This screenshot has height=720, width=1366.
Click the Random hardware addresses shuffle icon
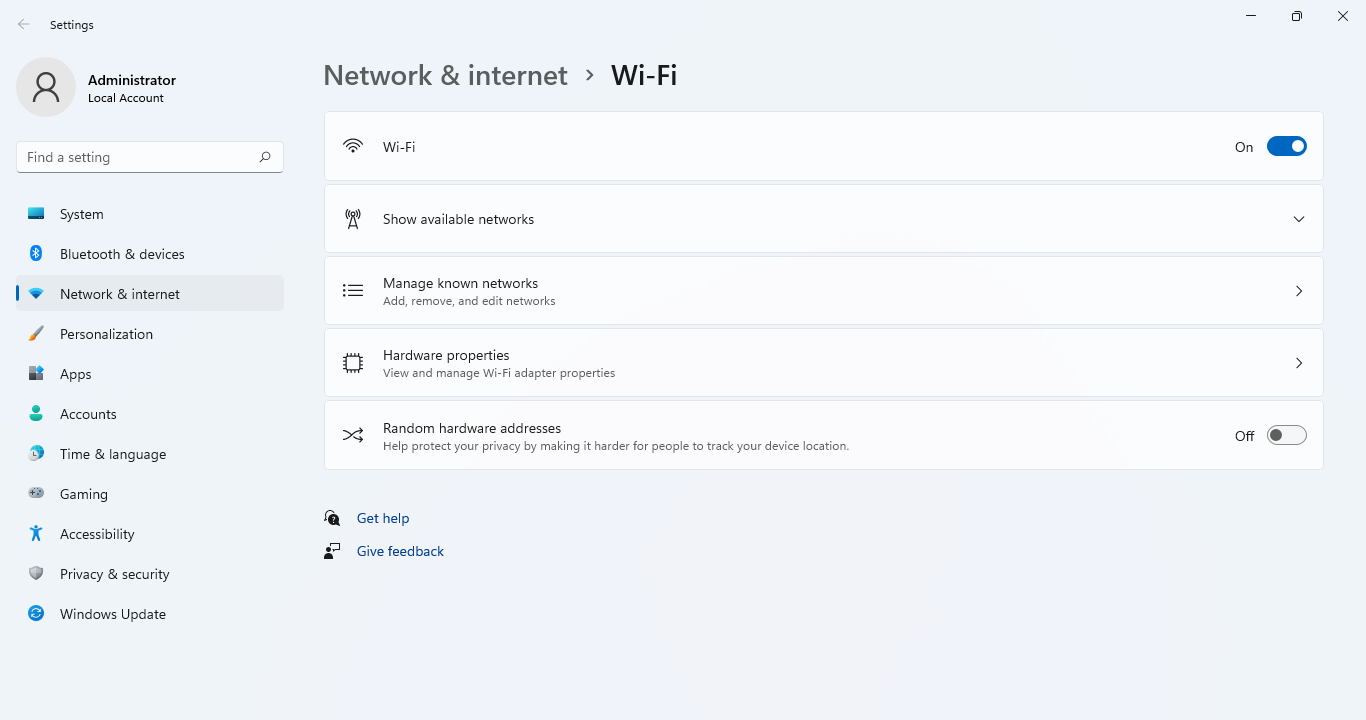click(x=353, y=434)
